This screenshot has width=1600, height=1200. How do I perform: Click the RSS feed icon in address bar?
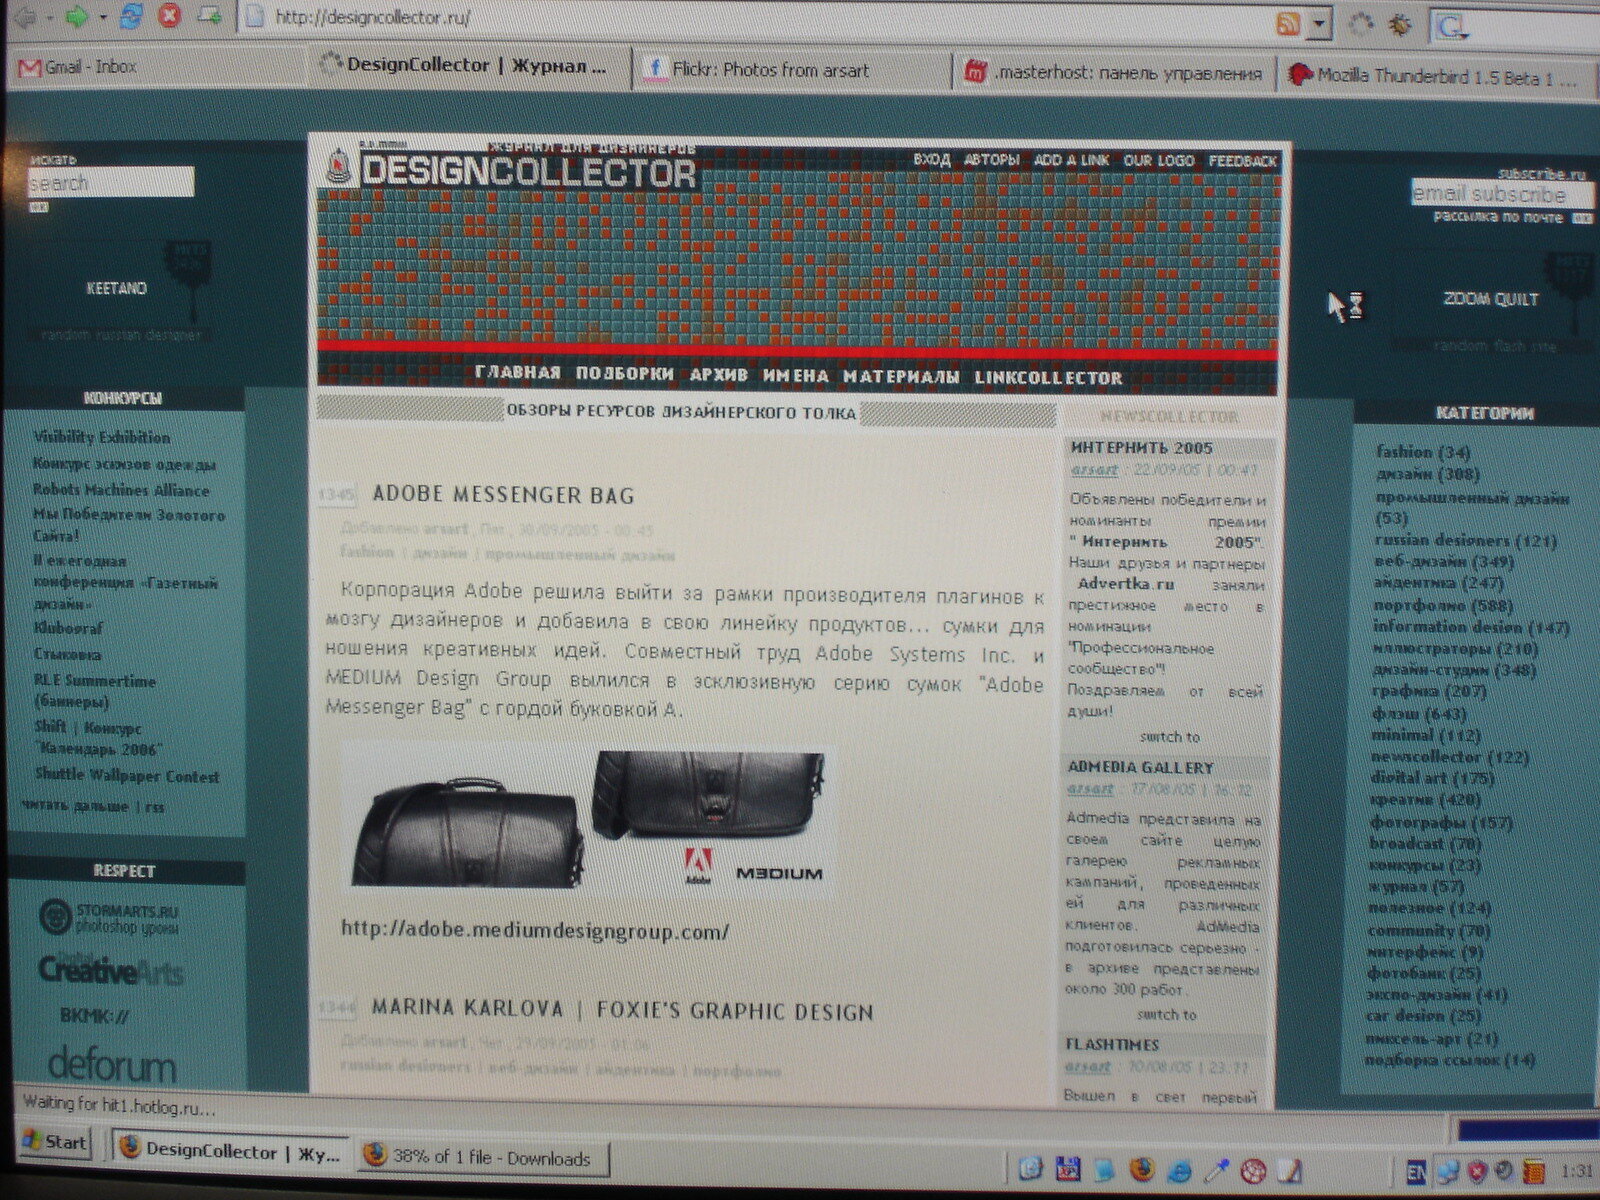click(x=1288, y=22)
